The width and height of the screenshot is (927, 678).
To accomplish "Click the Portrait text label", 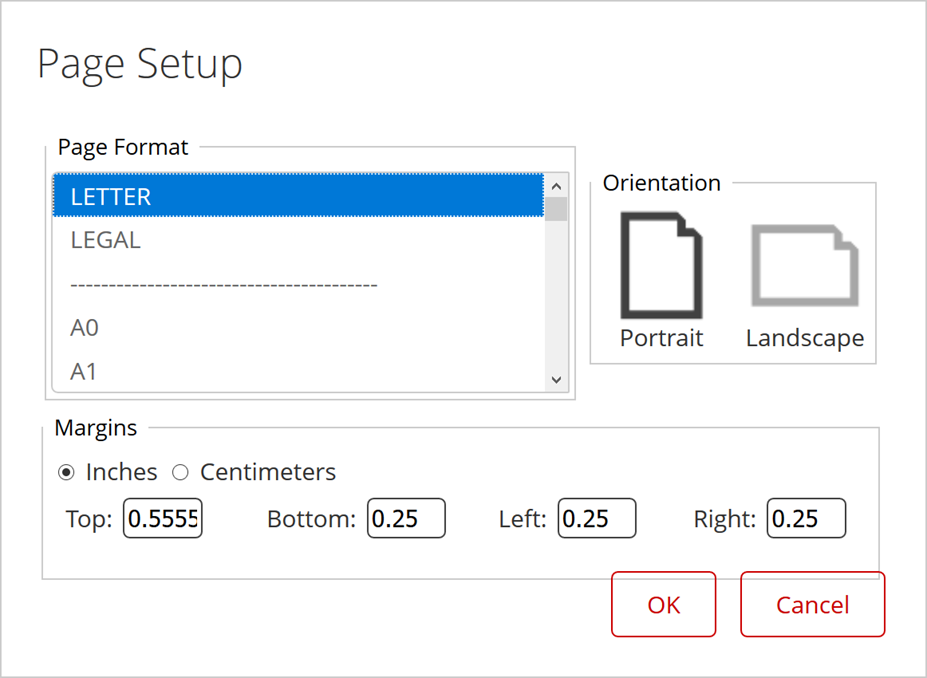I will click(661, 338).
